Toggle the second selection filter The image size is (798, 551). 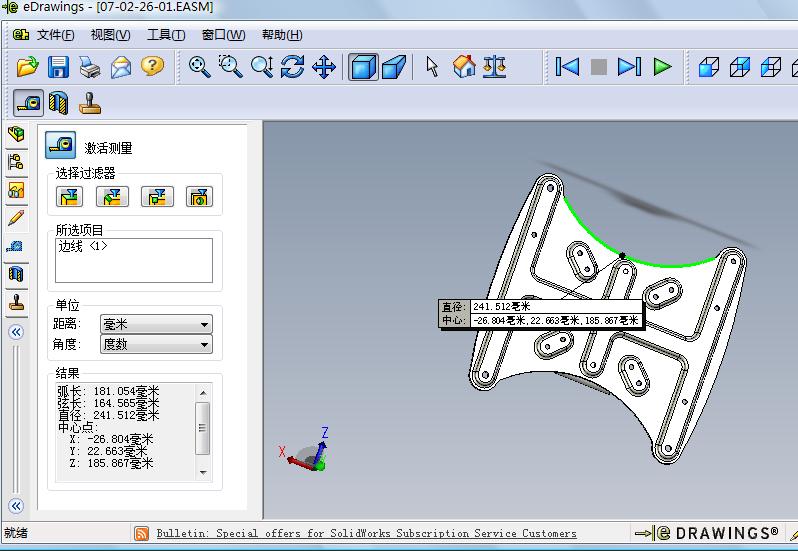(x=112, y=196)
